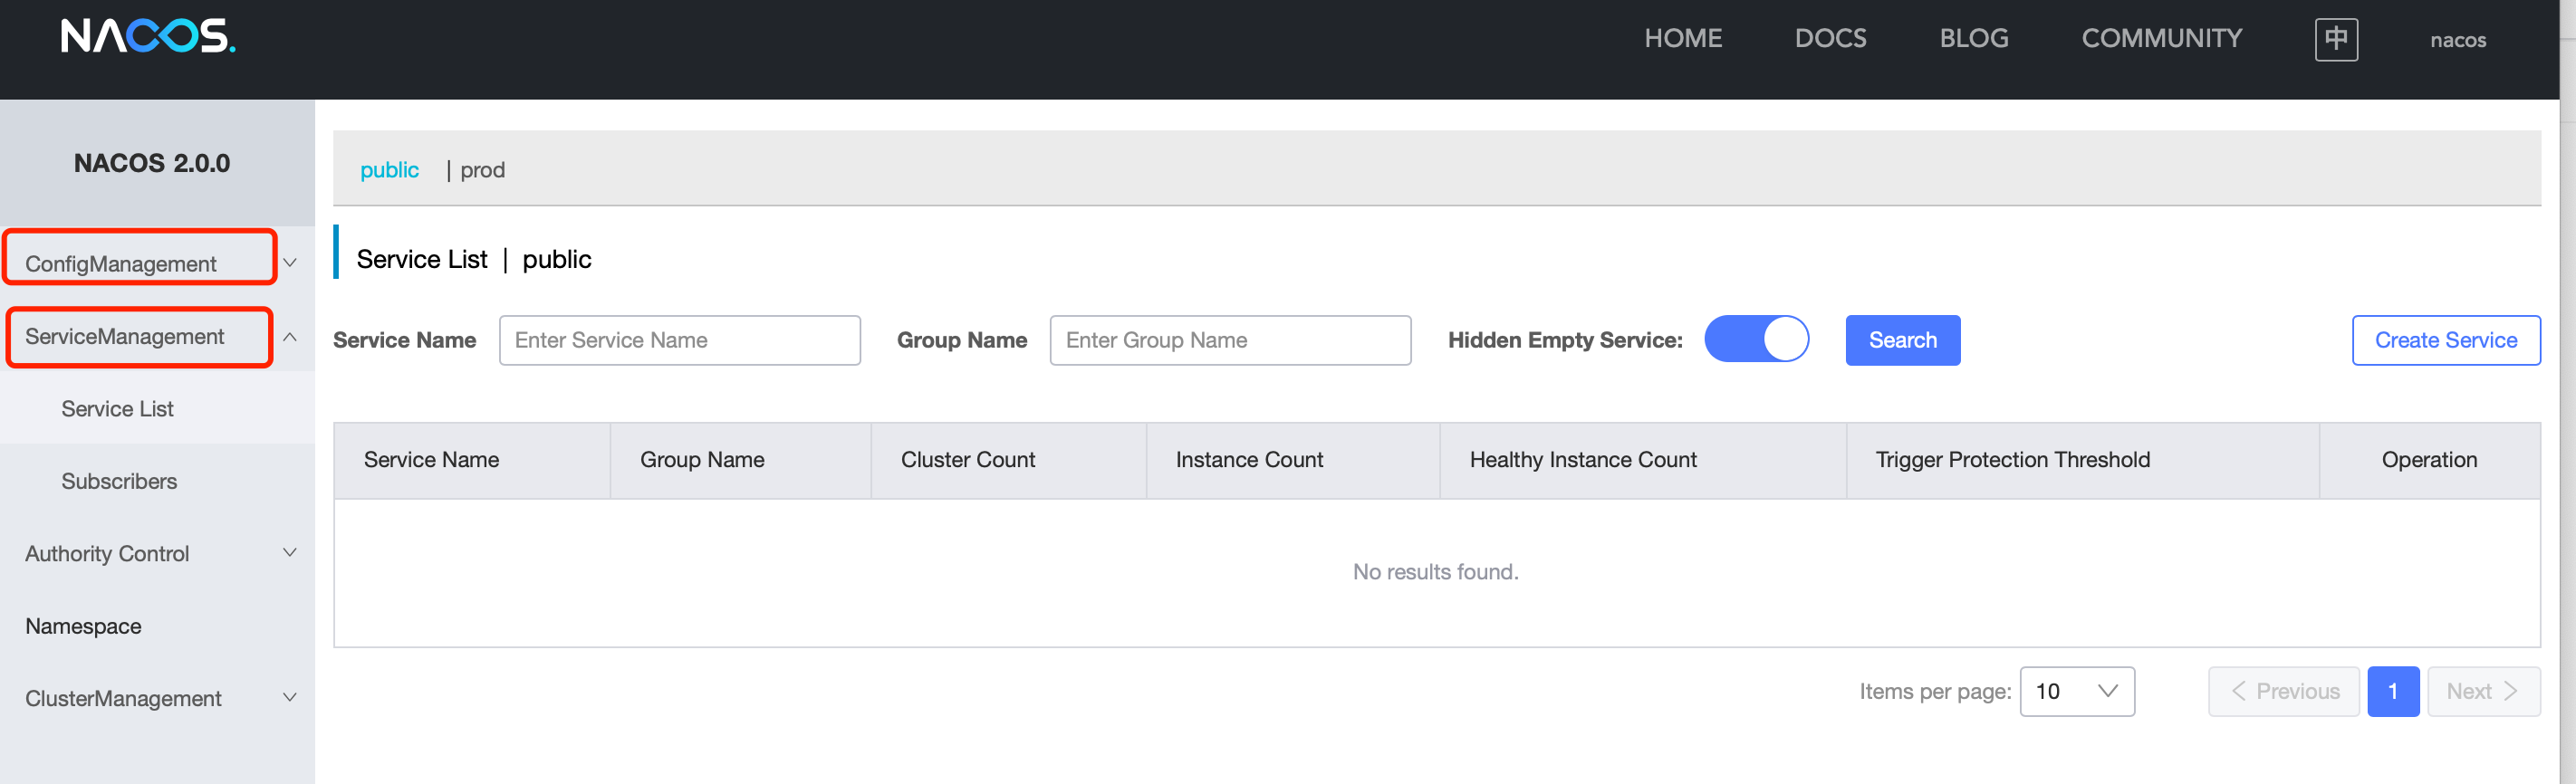Image resolution: width=2576 pixels, height=784 pixels.
Task: Click the Create Service button
Action: 2445,340
